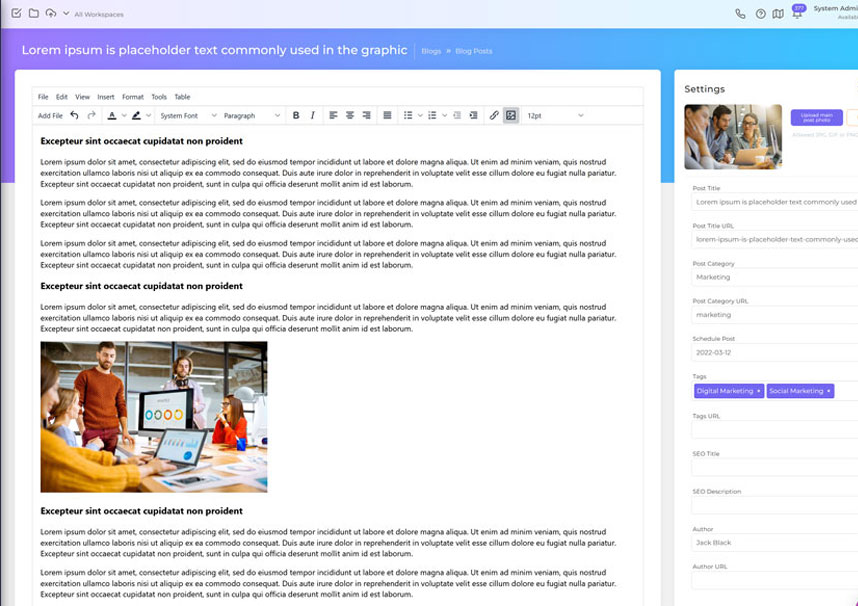The width and height of the screenshot is (858, 606).
Task: Toggle fullscreen editor mode
Action: coord(512,115)
